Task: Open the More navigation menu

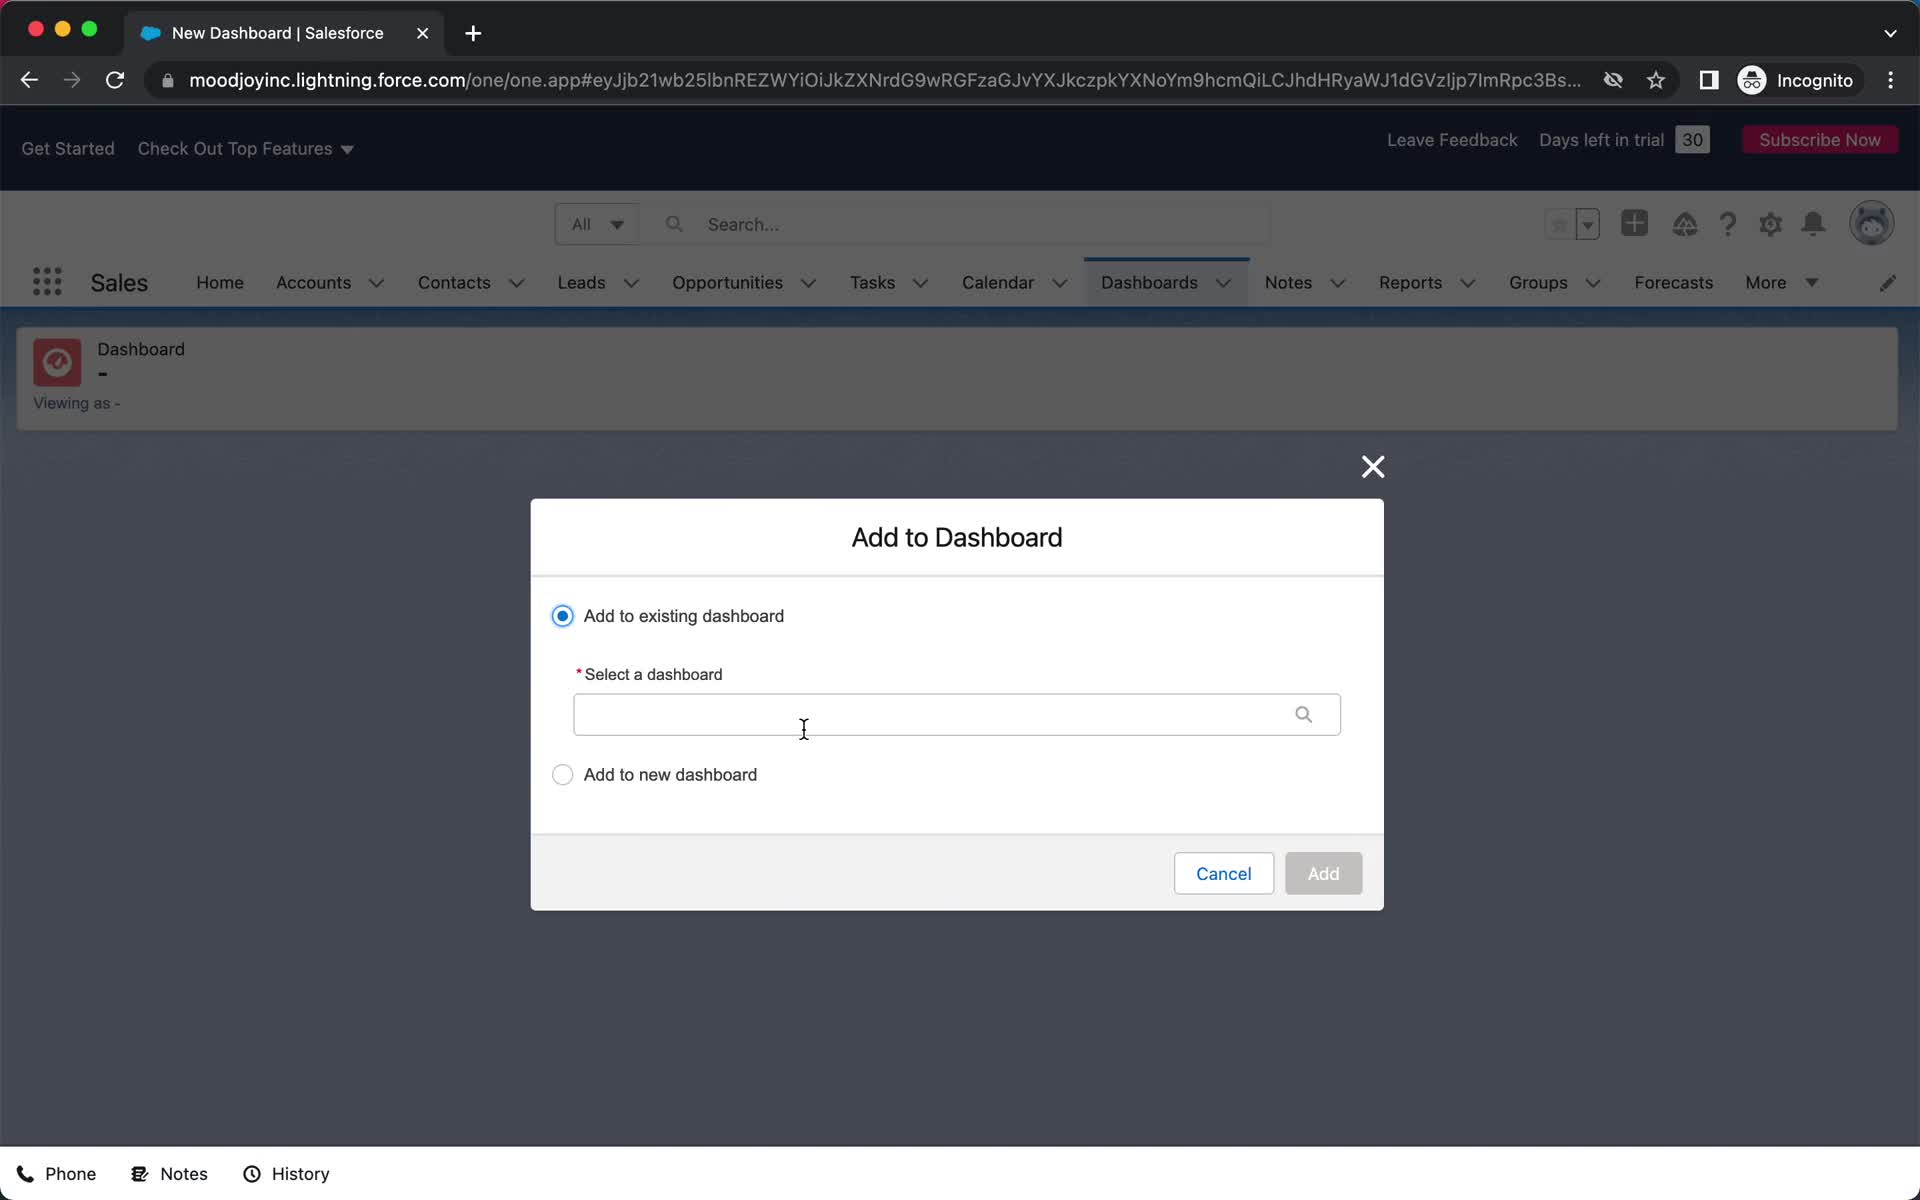Action: point(1781,283)
